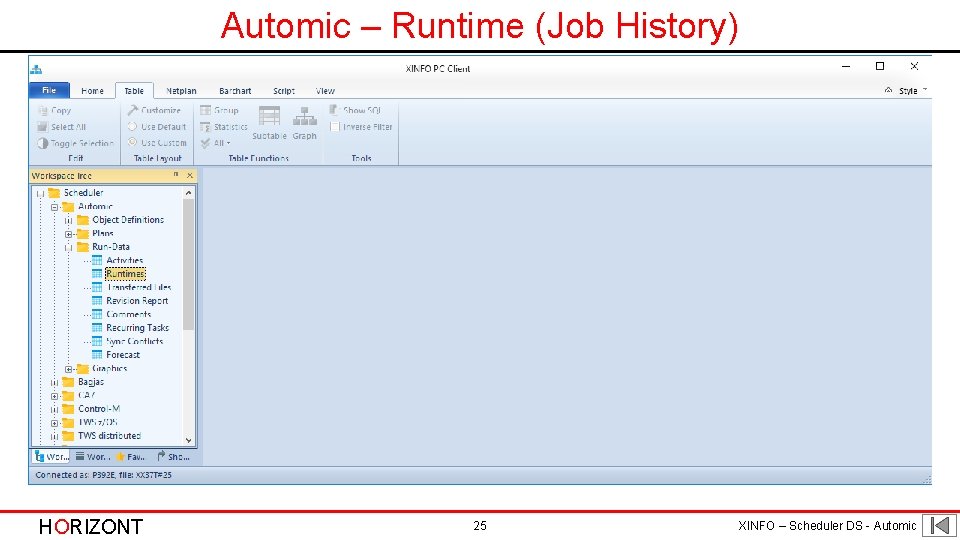Image resolution: width=960 pixels, height=540 pixels.
Task: Pin the Workspace tree panel
Action: 176,174
